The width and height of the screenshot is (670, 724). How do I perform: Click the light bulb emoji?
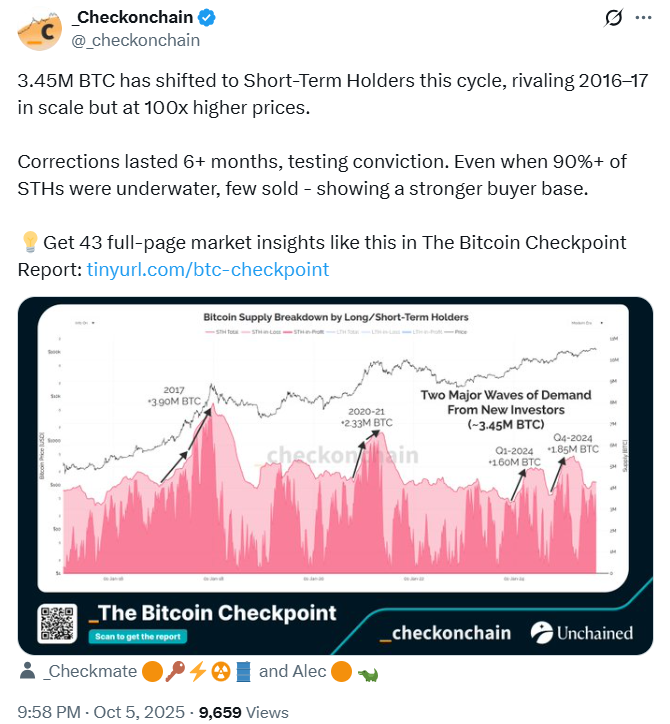[30, 243]
